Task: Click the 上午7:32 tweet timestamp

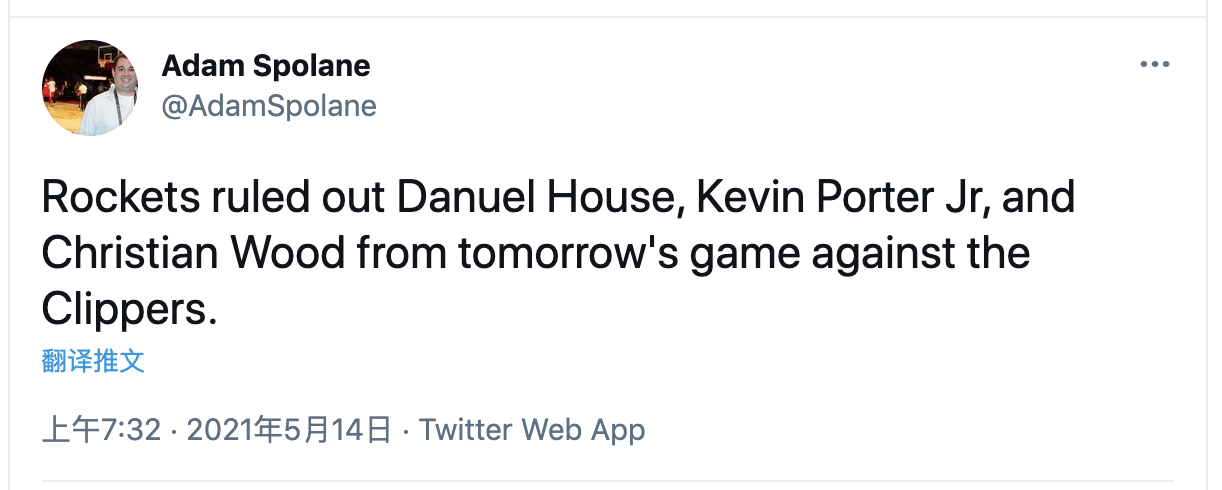Action: [101, 430]
